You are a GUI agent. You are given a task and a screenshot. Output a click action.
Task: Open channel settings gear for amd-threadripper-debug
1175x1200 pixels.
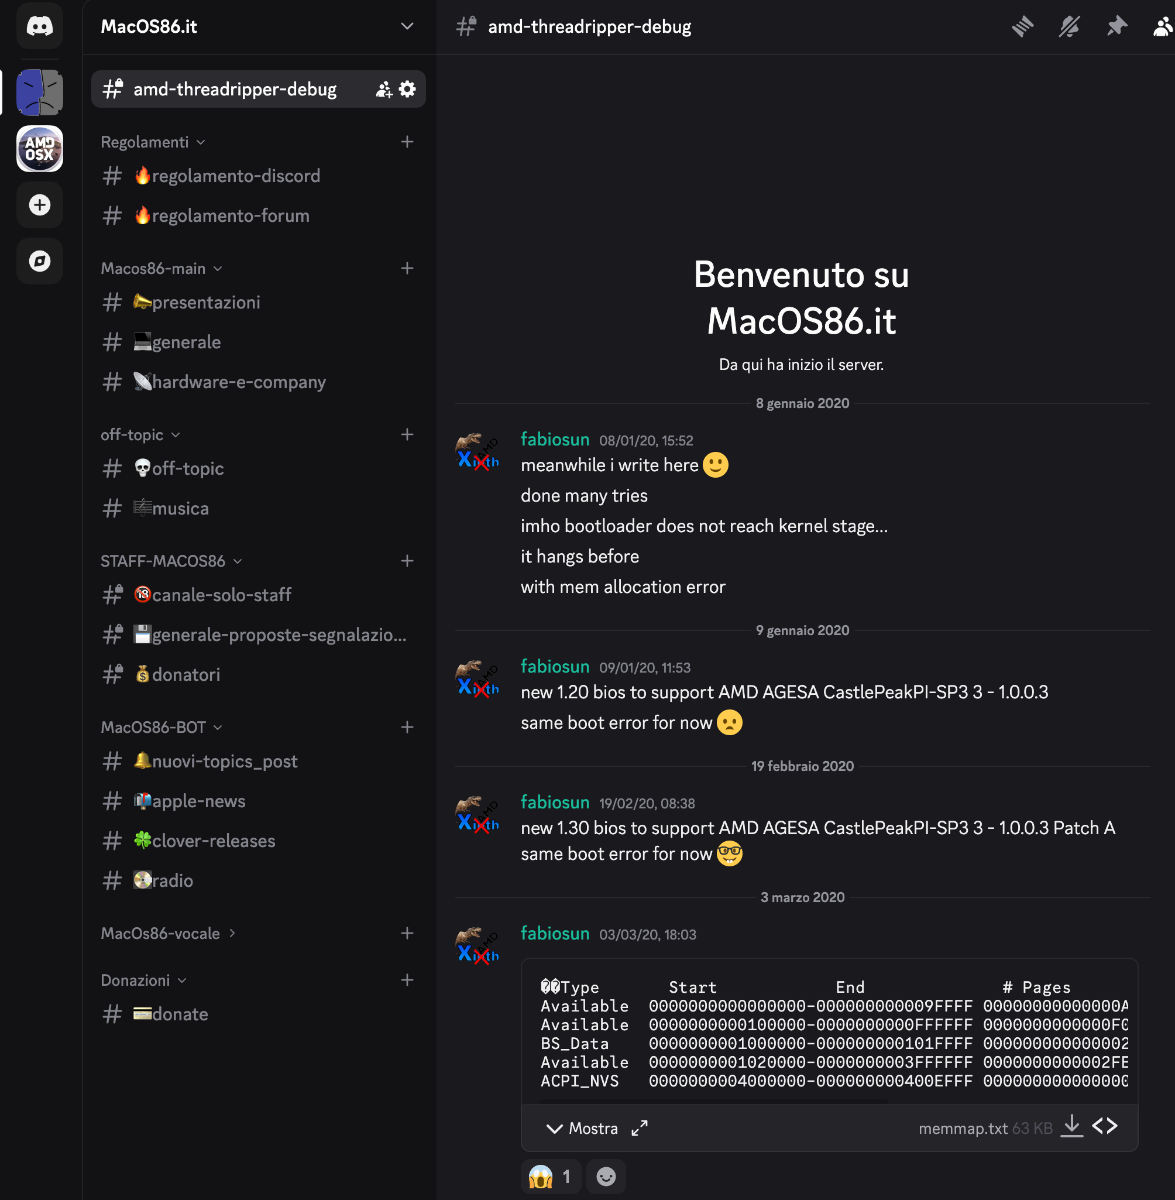point(407,89)
